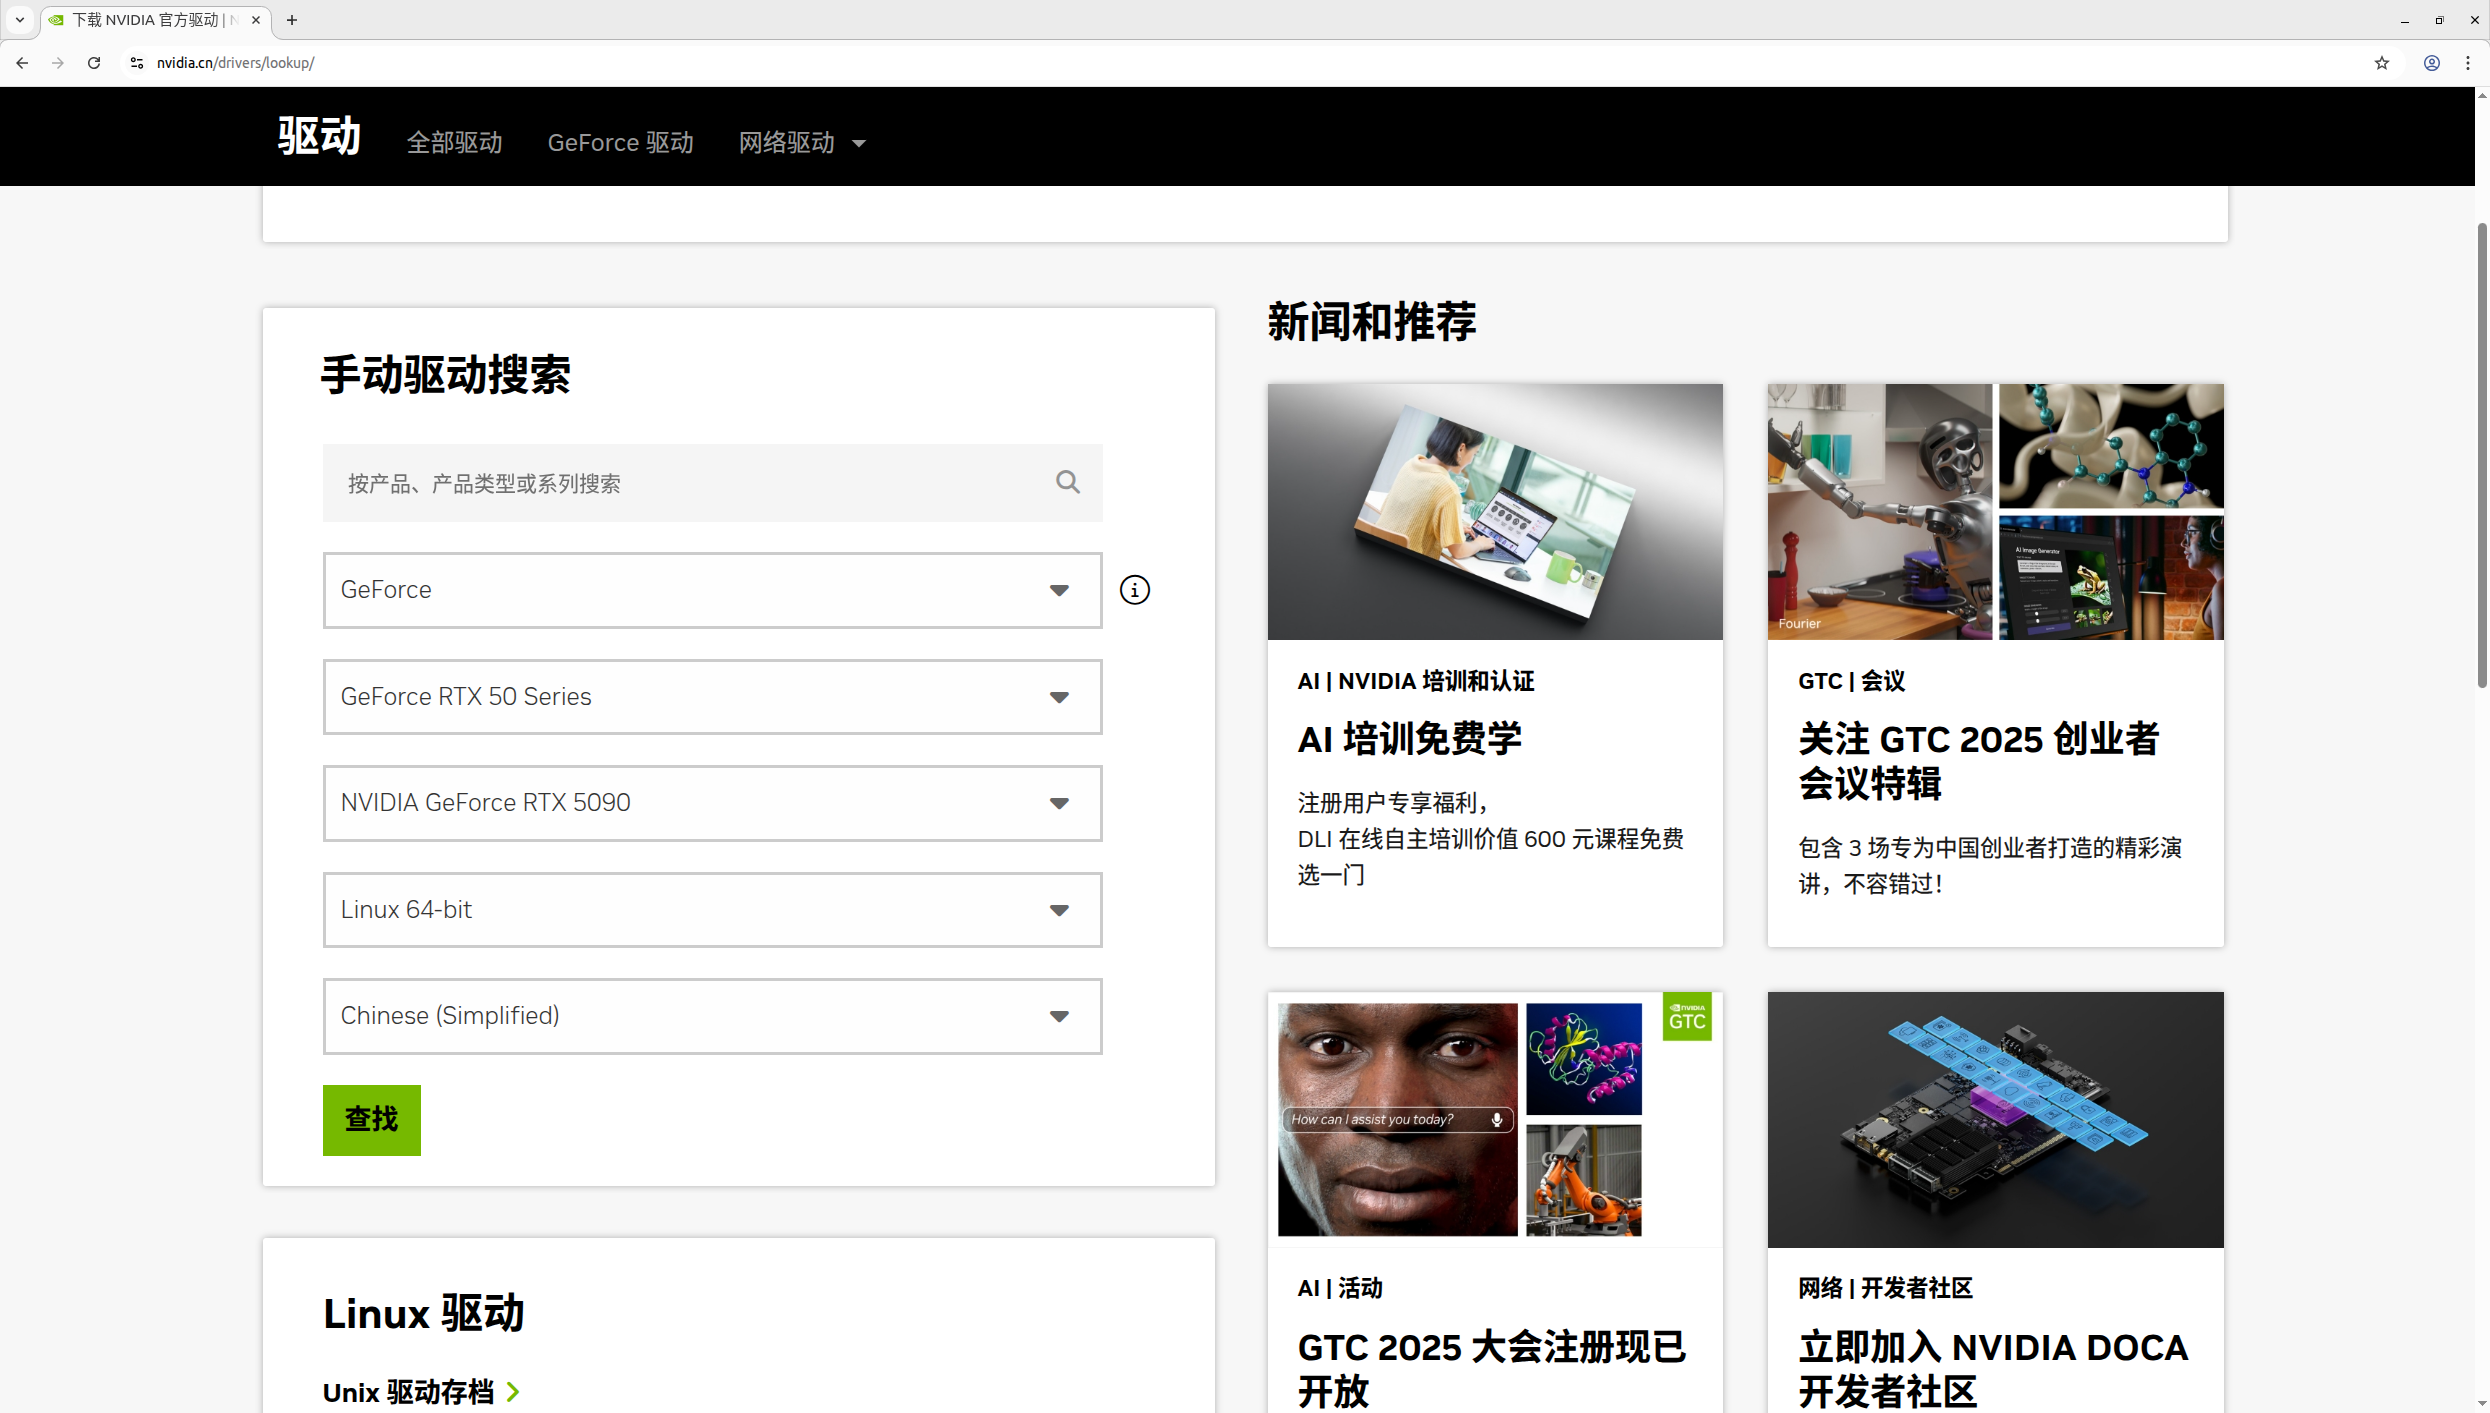Screen dimensions: 2490x1413
Task: Open the browser profile icon
Action: [x=2431, y=63]
